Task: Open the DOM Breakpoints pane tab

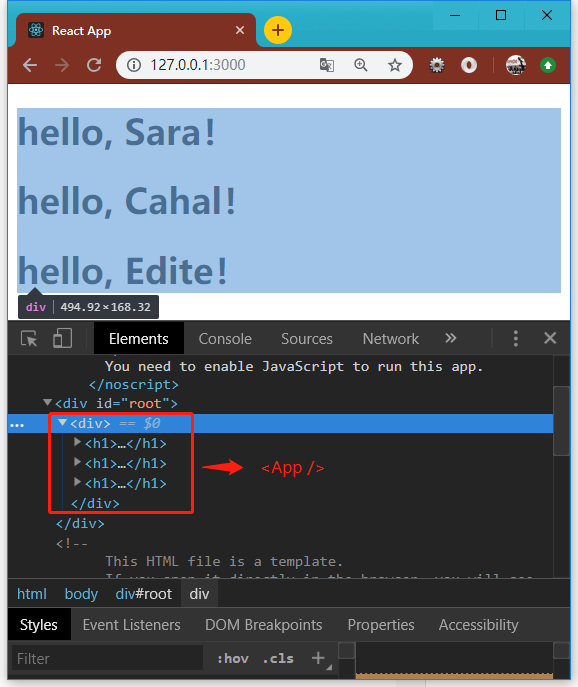Action: (263, 625)
